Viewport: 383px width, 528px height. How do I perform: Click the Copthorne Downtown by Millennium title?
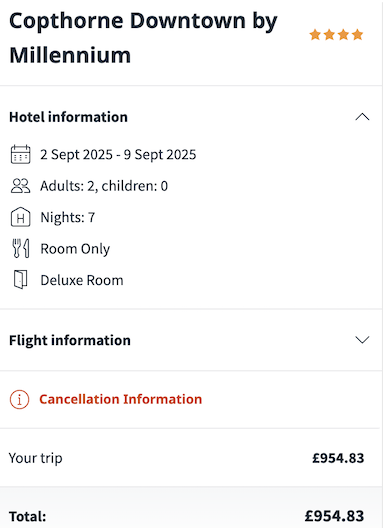pyautogui.click(x=143, y=38)
